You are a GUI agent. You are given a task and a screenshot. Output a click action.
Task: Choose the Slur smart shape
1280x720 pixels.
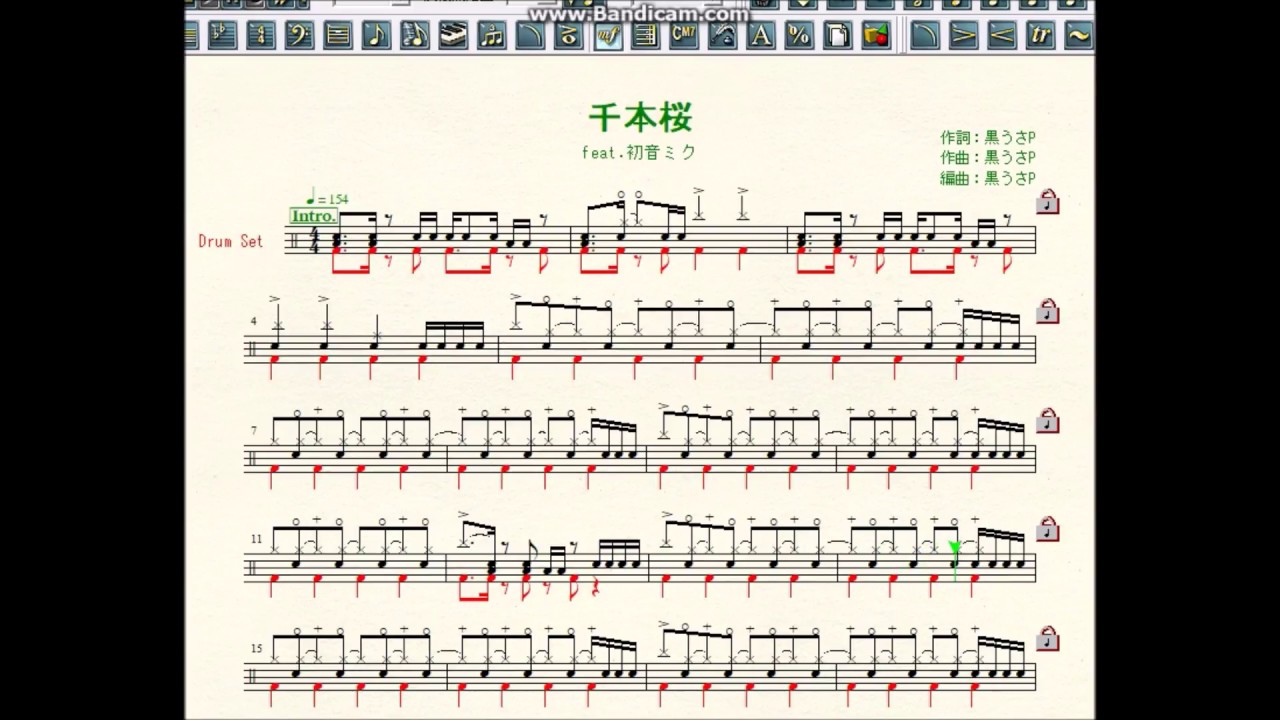[925, 36]
